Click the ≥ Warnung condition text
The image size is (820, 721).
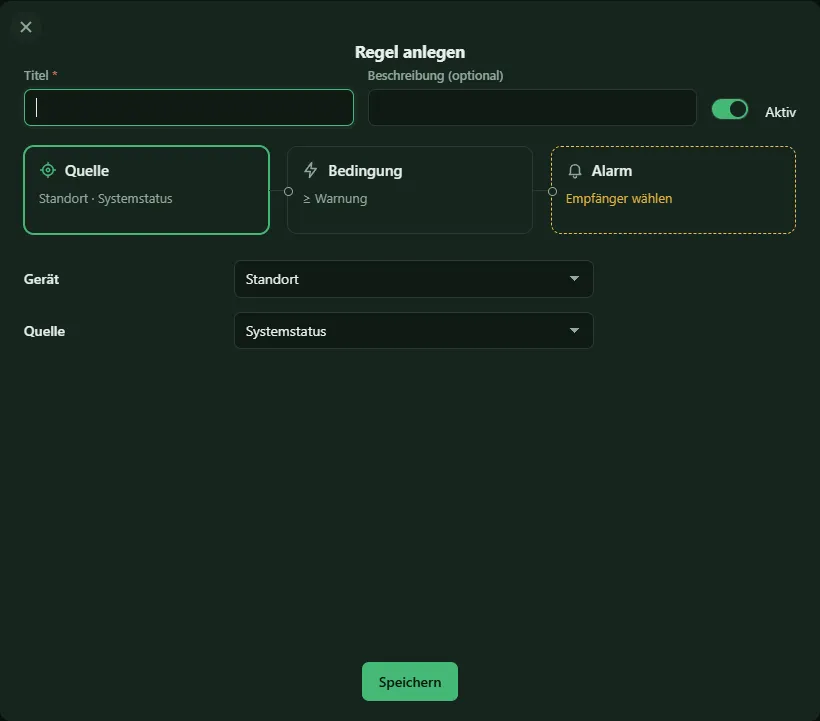point(335,199)
